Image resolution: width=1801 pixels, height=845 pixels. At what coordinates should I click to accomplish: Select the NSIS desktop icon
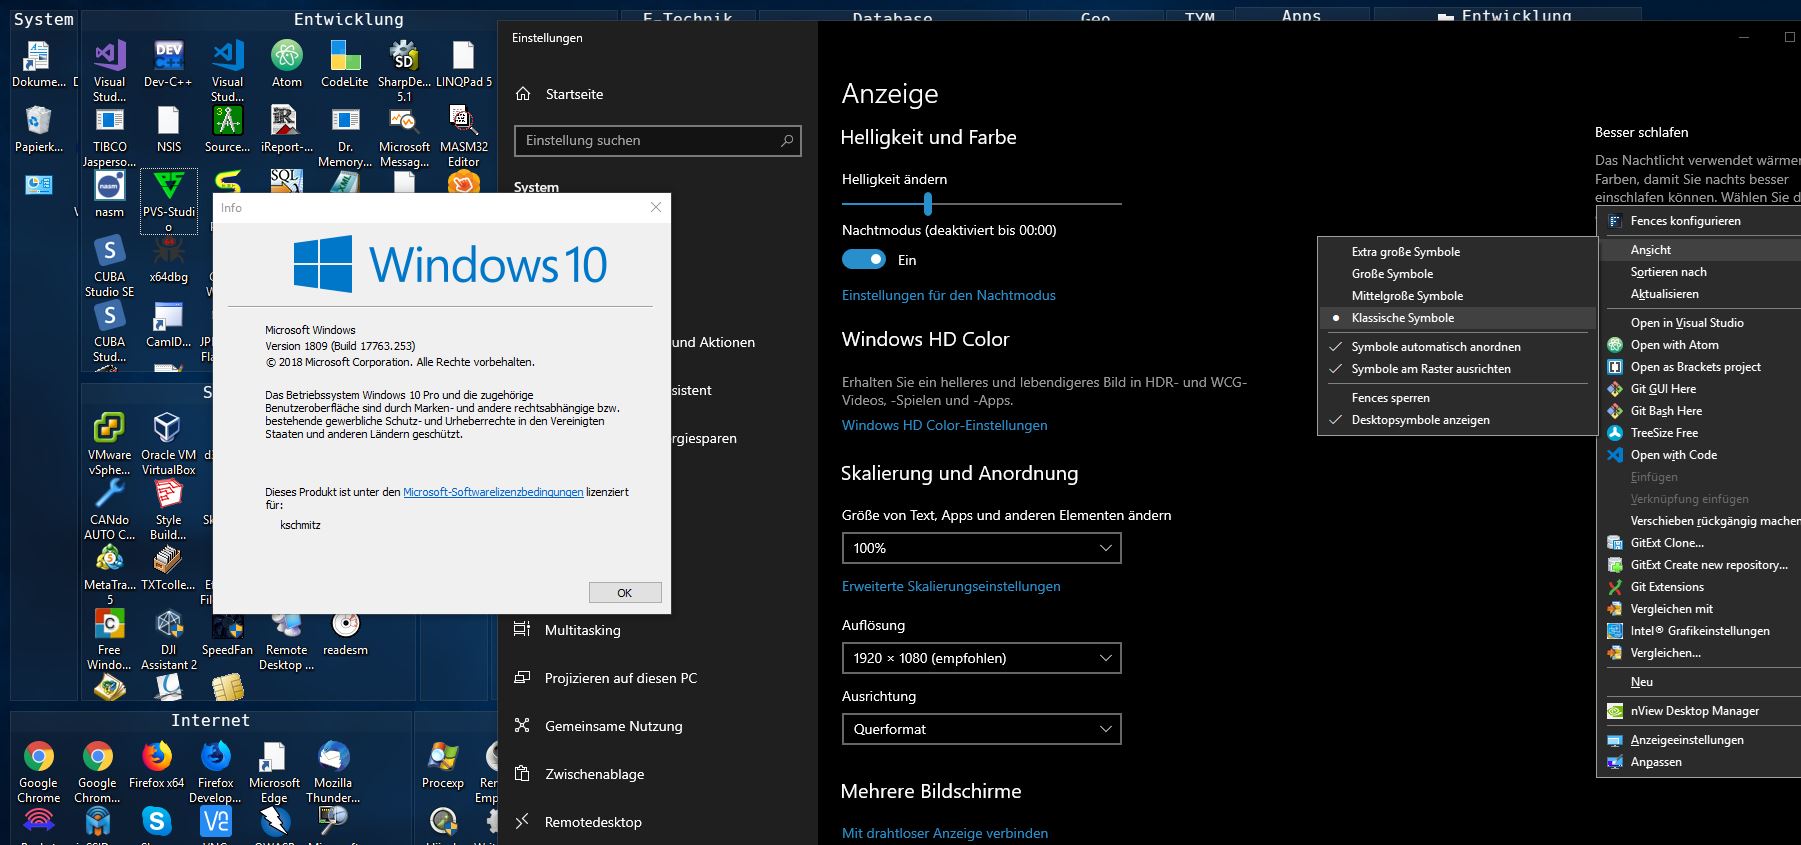pyautogui.click(x=168, y=130)
